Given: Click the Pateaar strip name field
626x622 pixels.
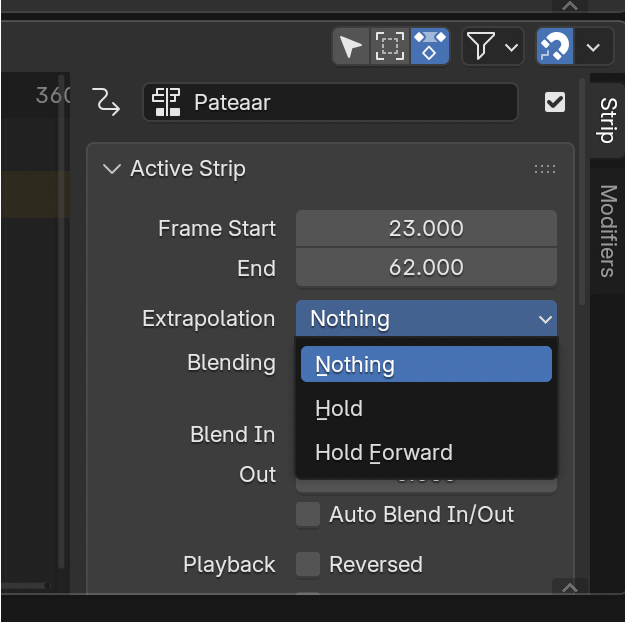Looking at the screenshot, I should click(x=340, y=102).
